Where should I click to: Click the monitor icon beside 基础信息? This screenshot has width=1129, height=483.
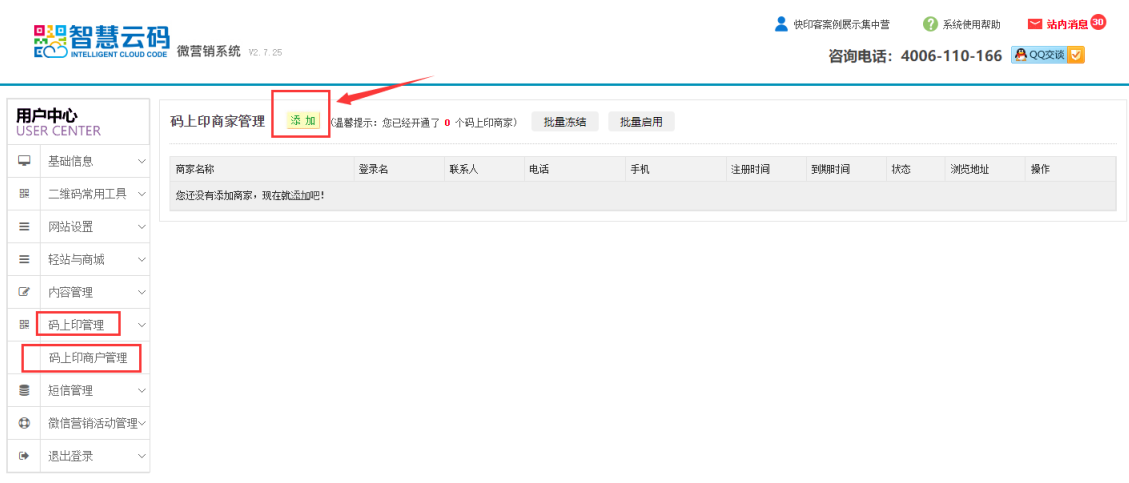pos(24,161)
